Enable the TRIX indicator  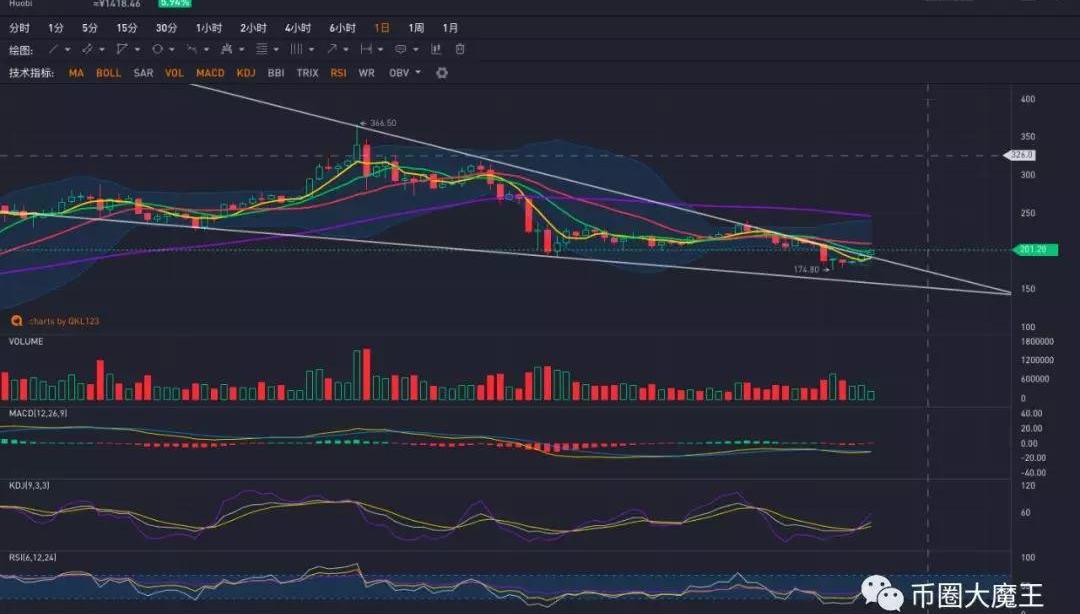(x=307, y=73)
